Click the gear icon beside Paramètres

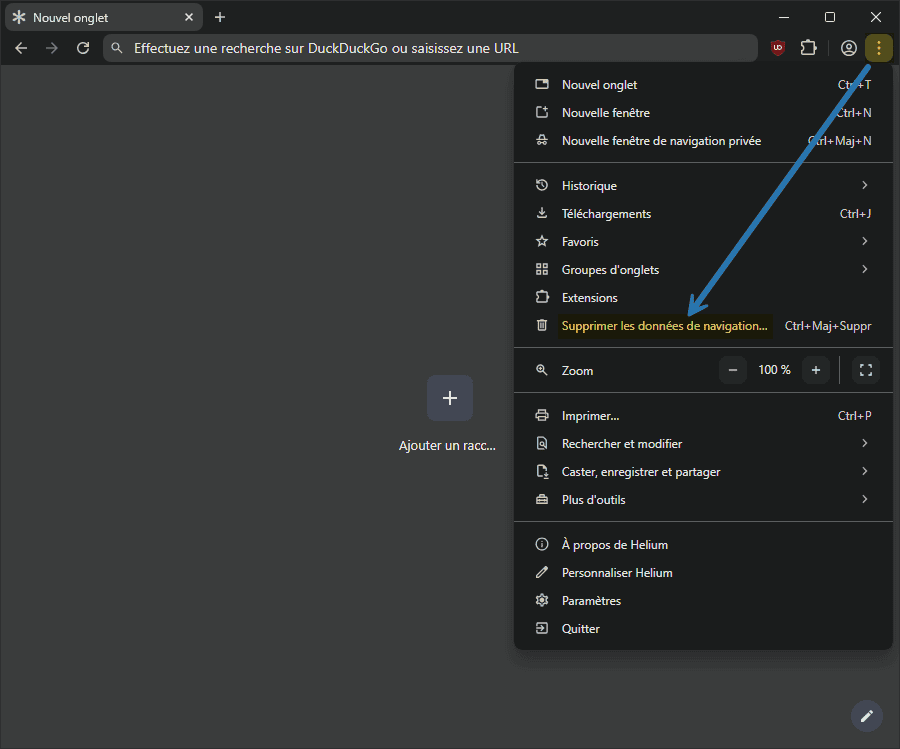pos(542,600)
